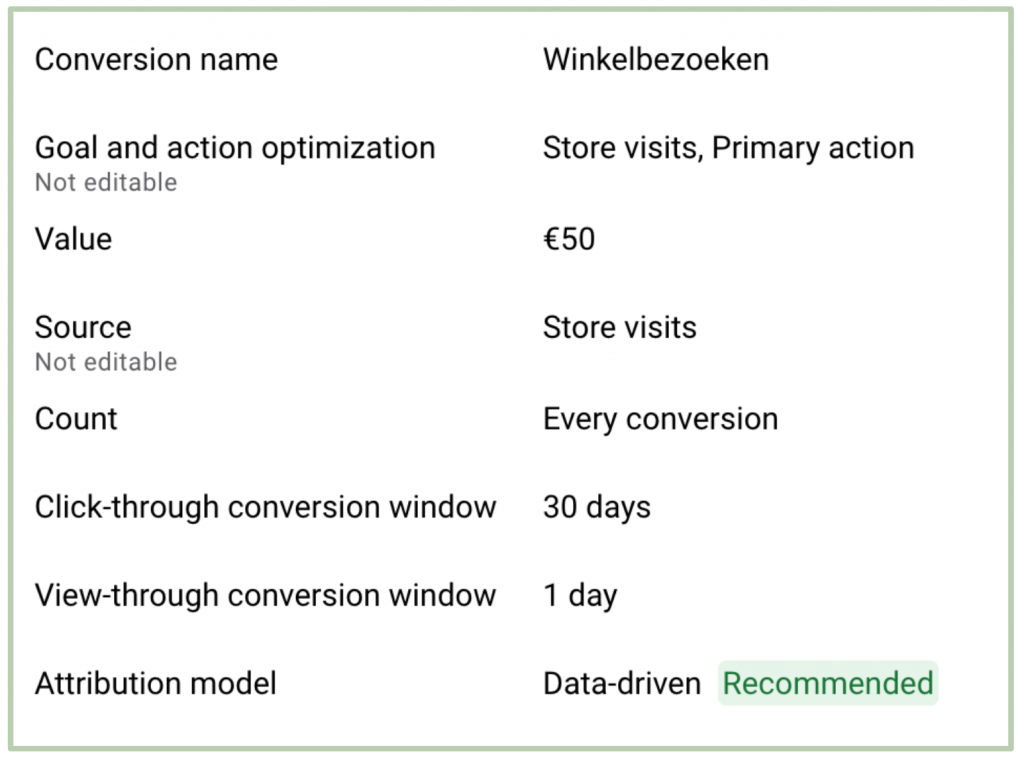Click the Every conversion count value
Image resolution: width=1024 pixels, height=758 pixels.
point(660,419)
